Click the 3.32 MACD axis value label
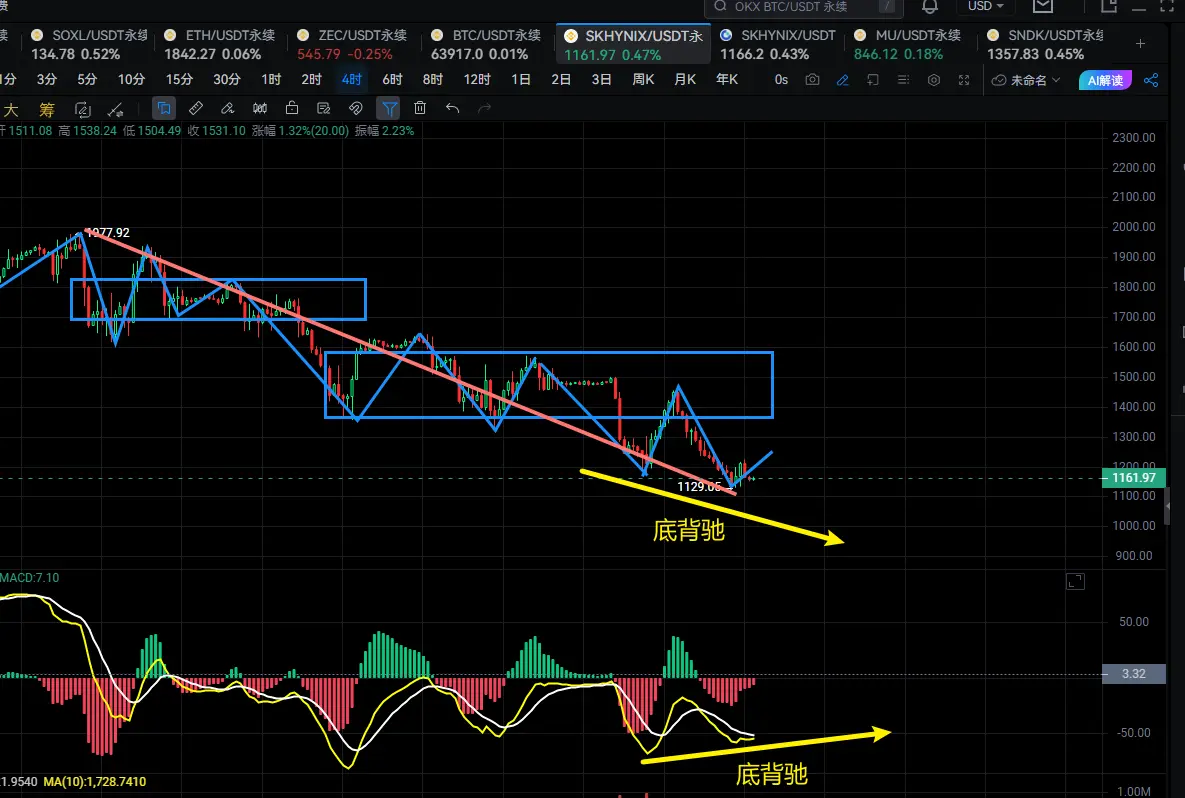Screen dimensions: 1185x798 coord(1134,673)
